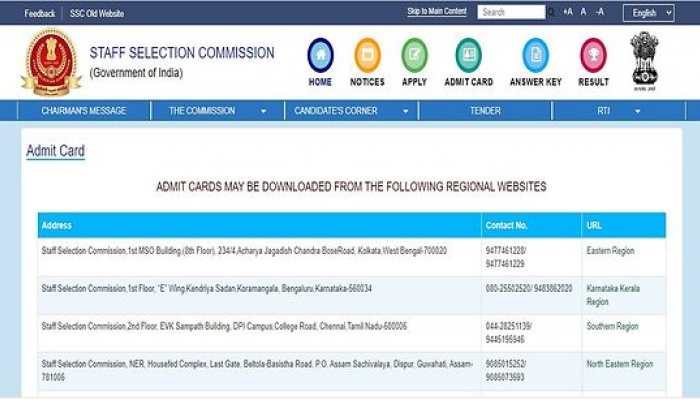The image size is (700, 400).
Task: Open the North Eastern Region link
Action: point(620,364)
